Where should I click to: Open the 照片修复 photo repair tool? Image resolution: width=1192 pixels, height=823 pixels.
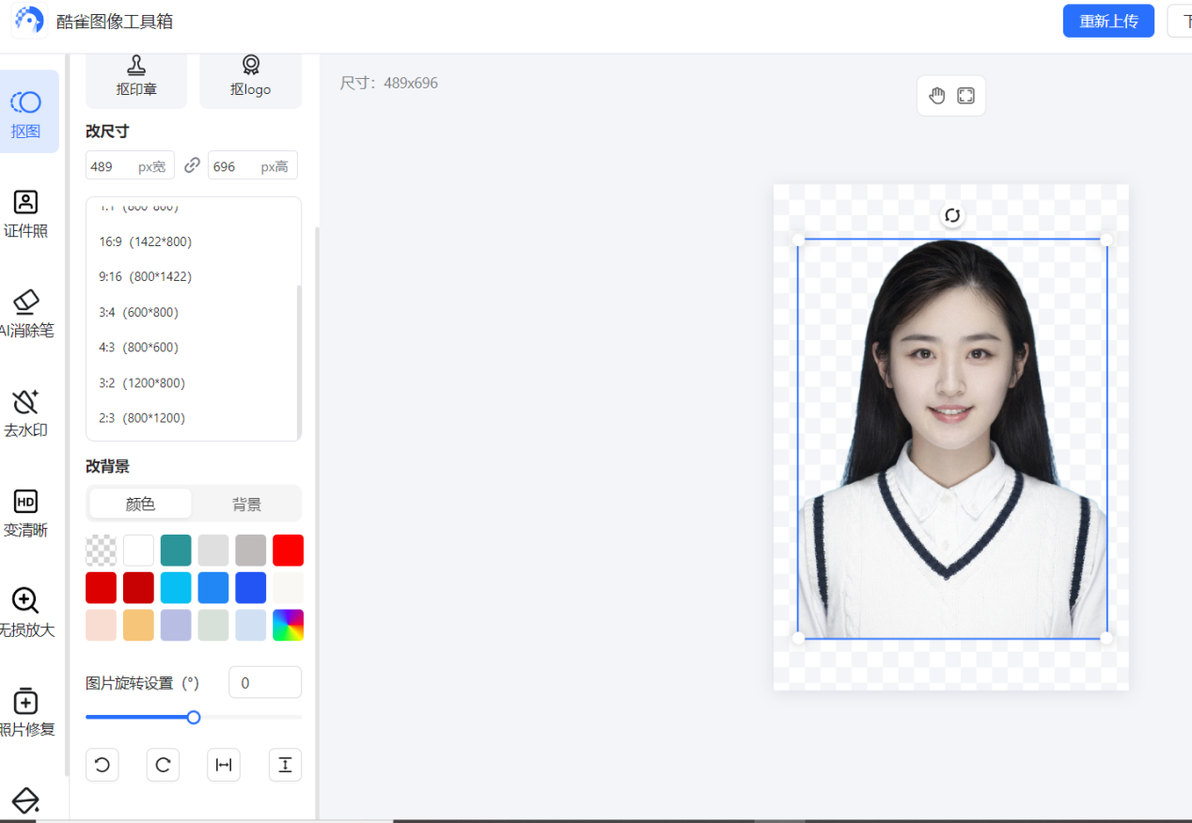pyautogui.click(x=26, y=713)
